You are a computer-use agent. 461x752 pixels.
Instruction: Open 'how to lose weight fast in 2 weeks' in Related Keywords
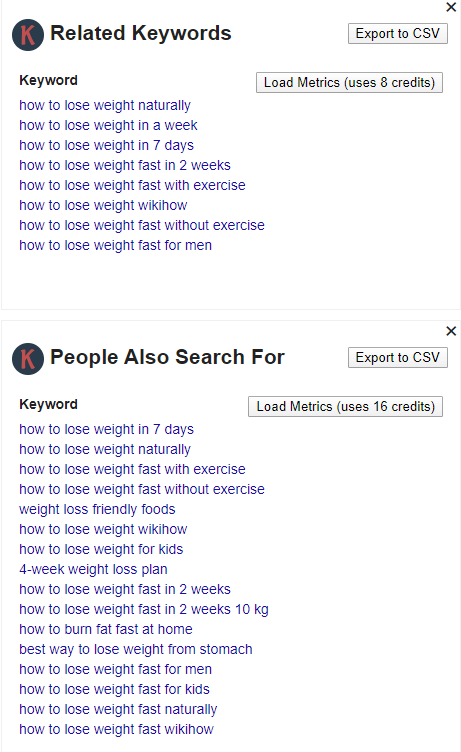coord(125,165)
